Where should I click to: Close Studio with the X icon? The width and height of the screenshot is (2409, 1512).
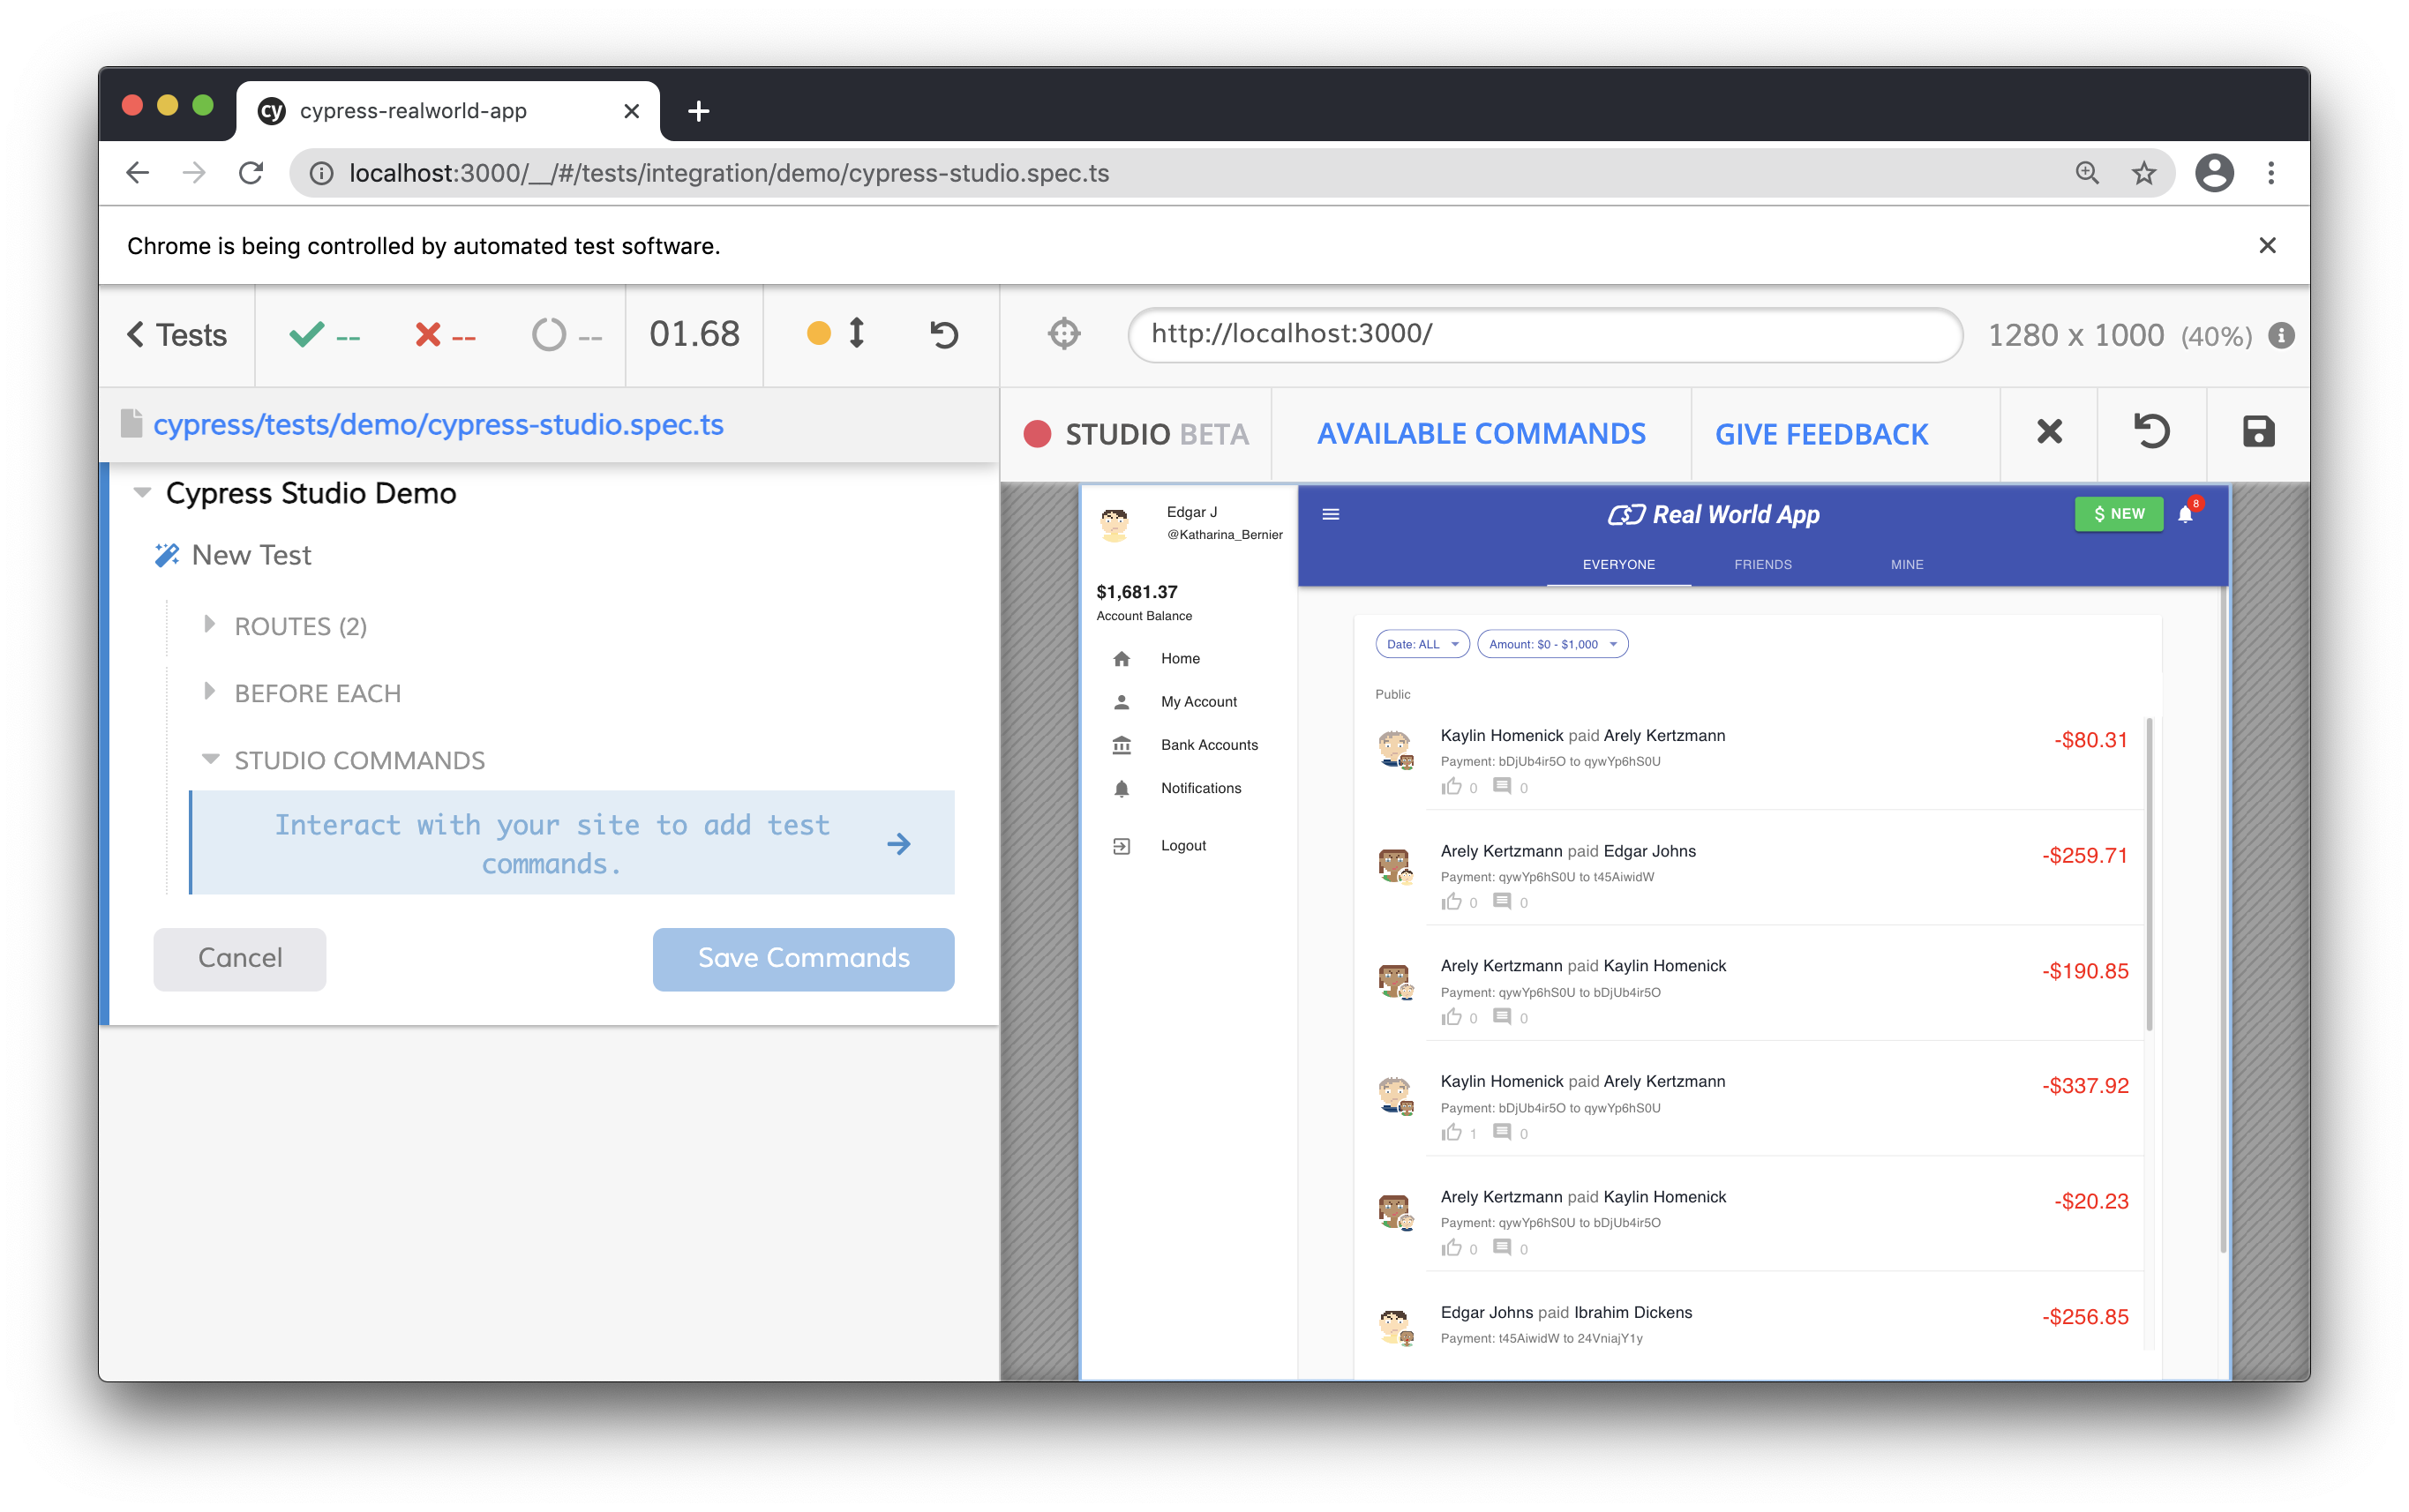click(x=2049, y=432)
